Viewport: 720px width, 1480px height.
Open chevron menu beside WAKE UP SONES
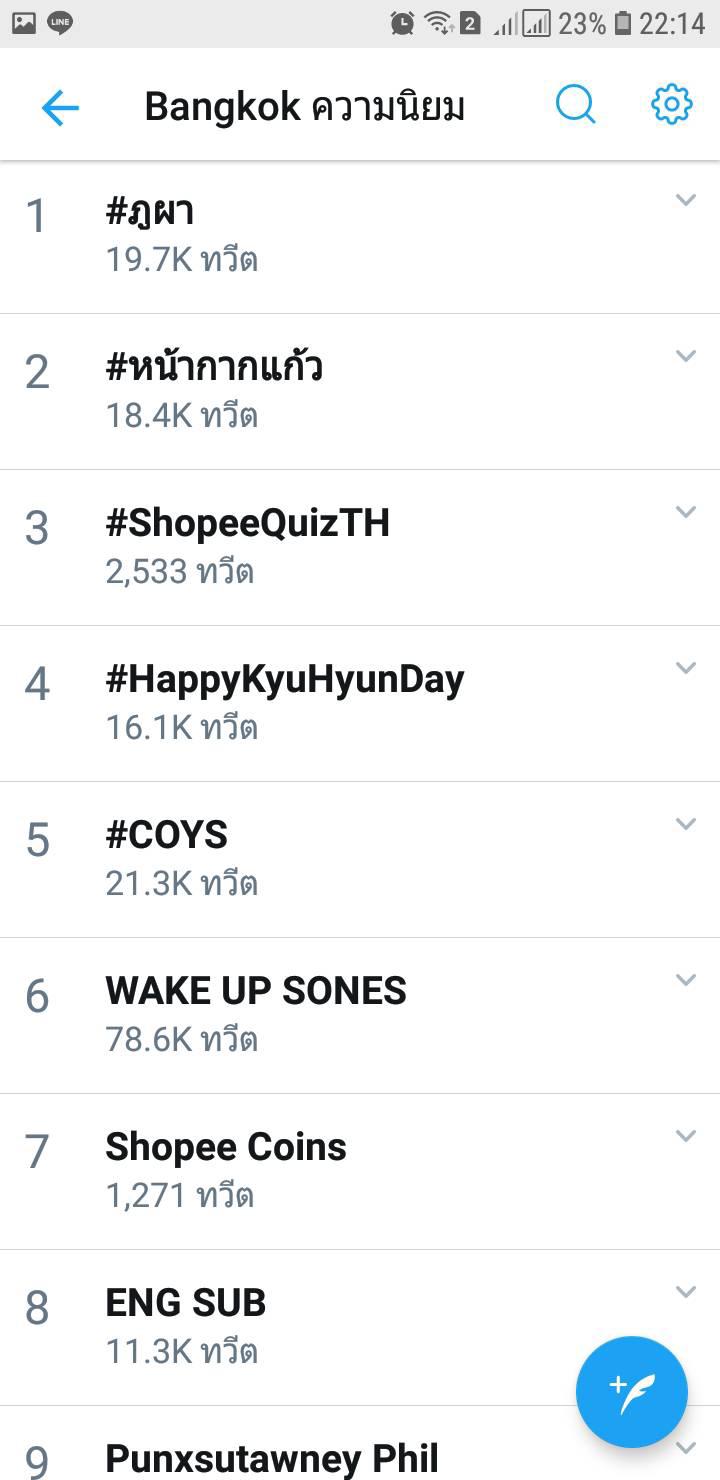point(685,980)
